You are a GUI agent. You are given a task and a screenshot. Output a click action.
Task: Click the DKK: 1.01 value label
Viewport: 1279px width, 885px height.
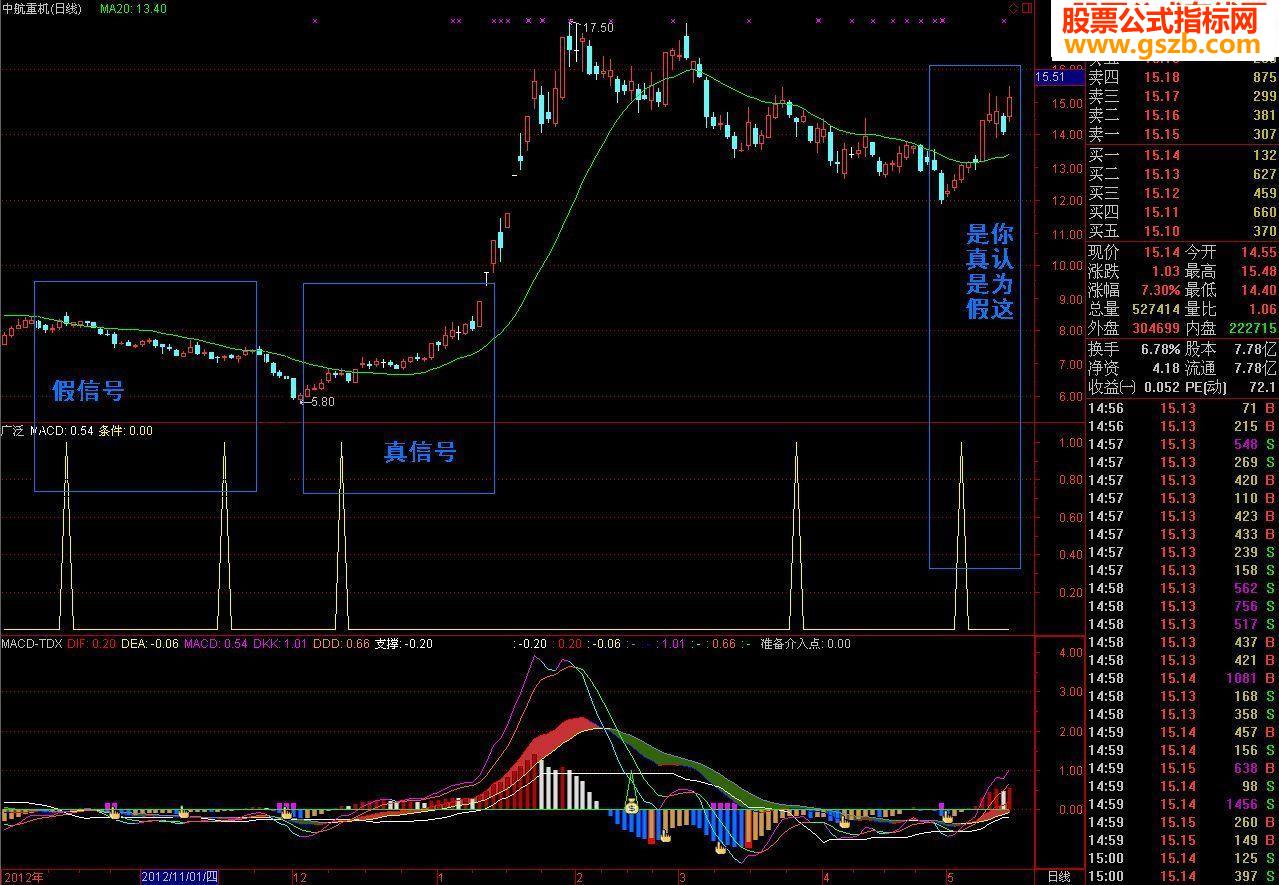click(x=279, y=644)
